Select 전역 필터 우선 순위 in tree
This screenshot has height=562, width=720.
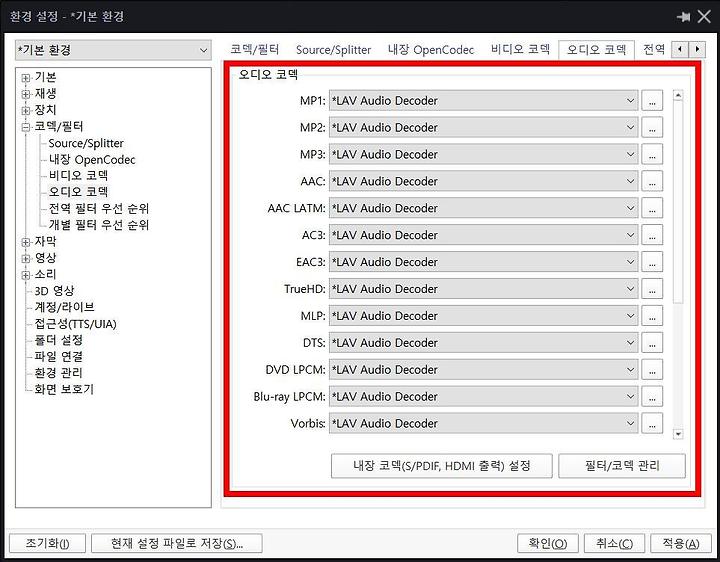(99, 208)
